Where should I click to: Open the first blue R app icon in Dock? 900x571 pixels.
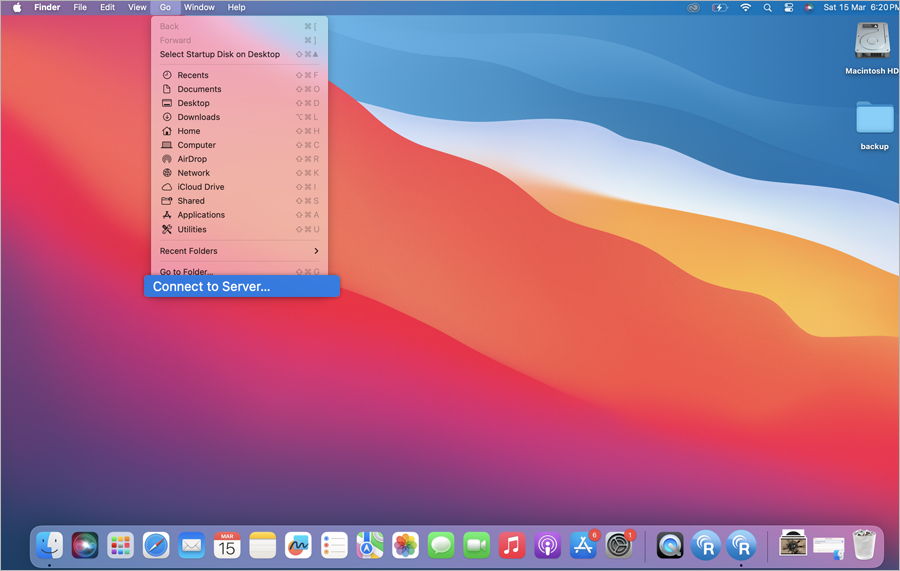click(x=705, y=545)
